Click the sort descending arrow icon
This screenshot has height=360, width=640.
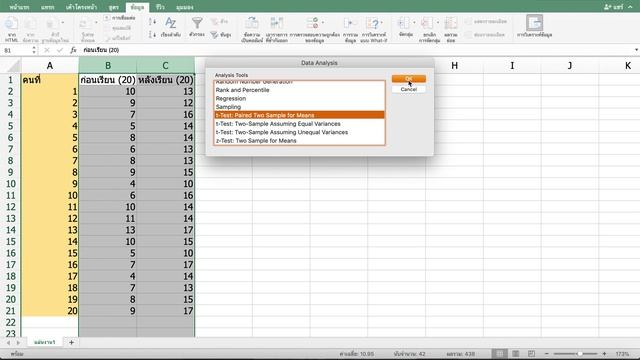tap(152, 35)
